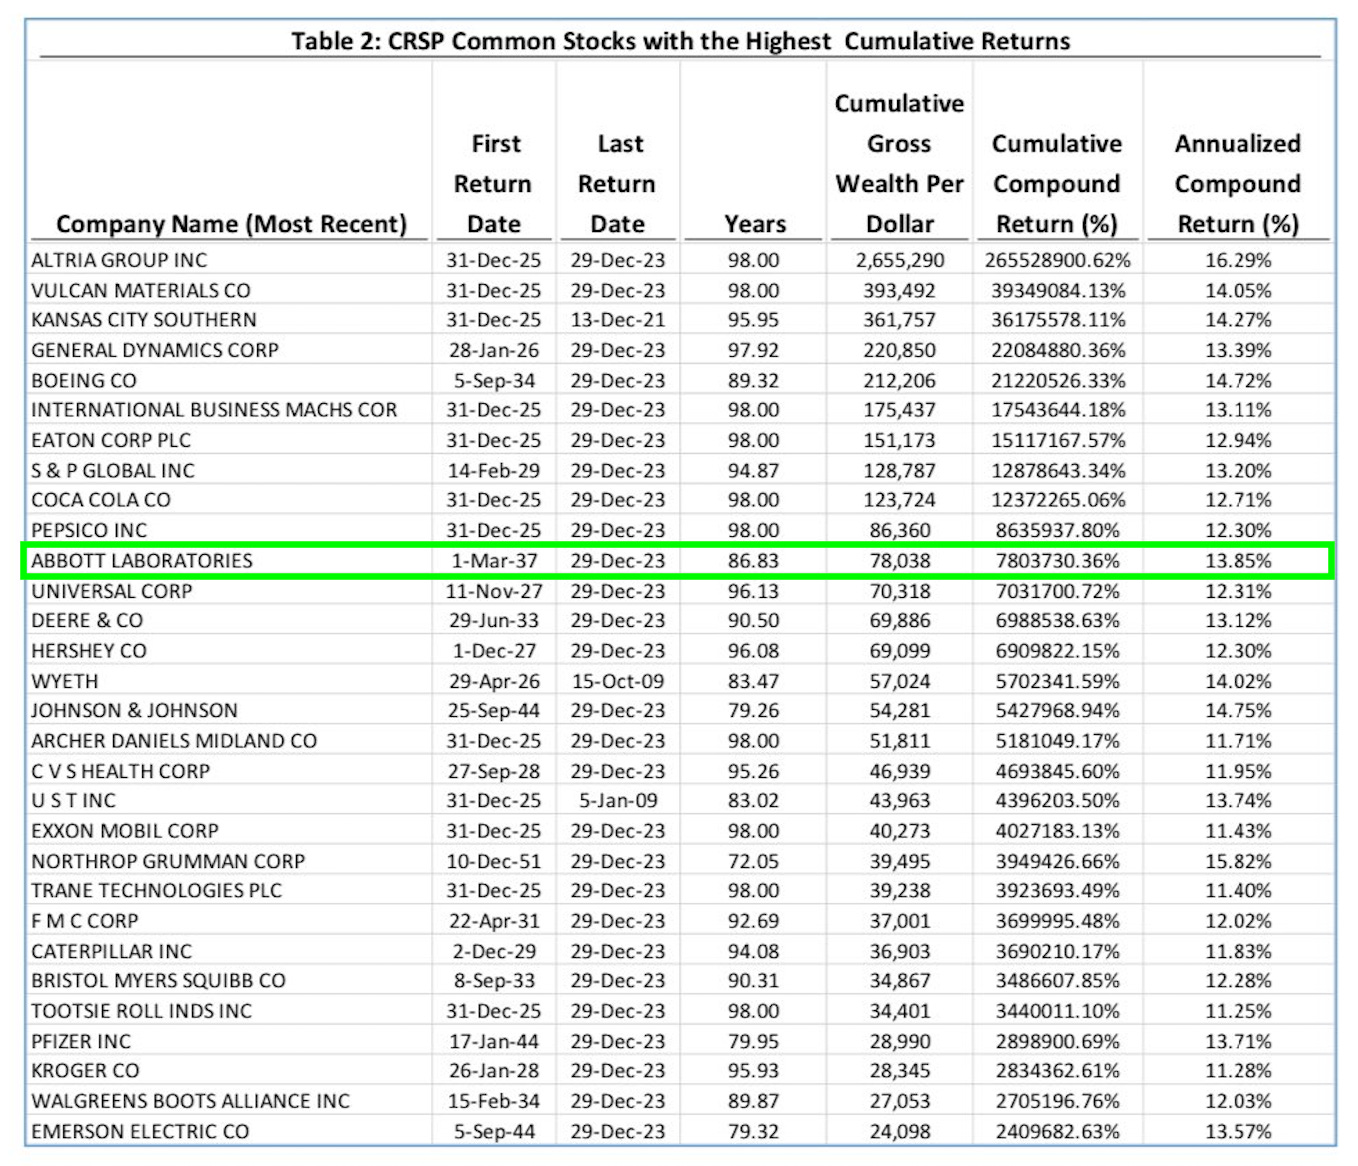Screen dimensions: 1358x1166
Task: Click the 13-Dec-21 last return date
Action: pos(618,320)
